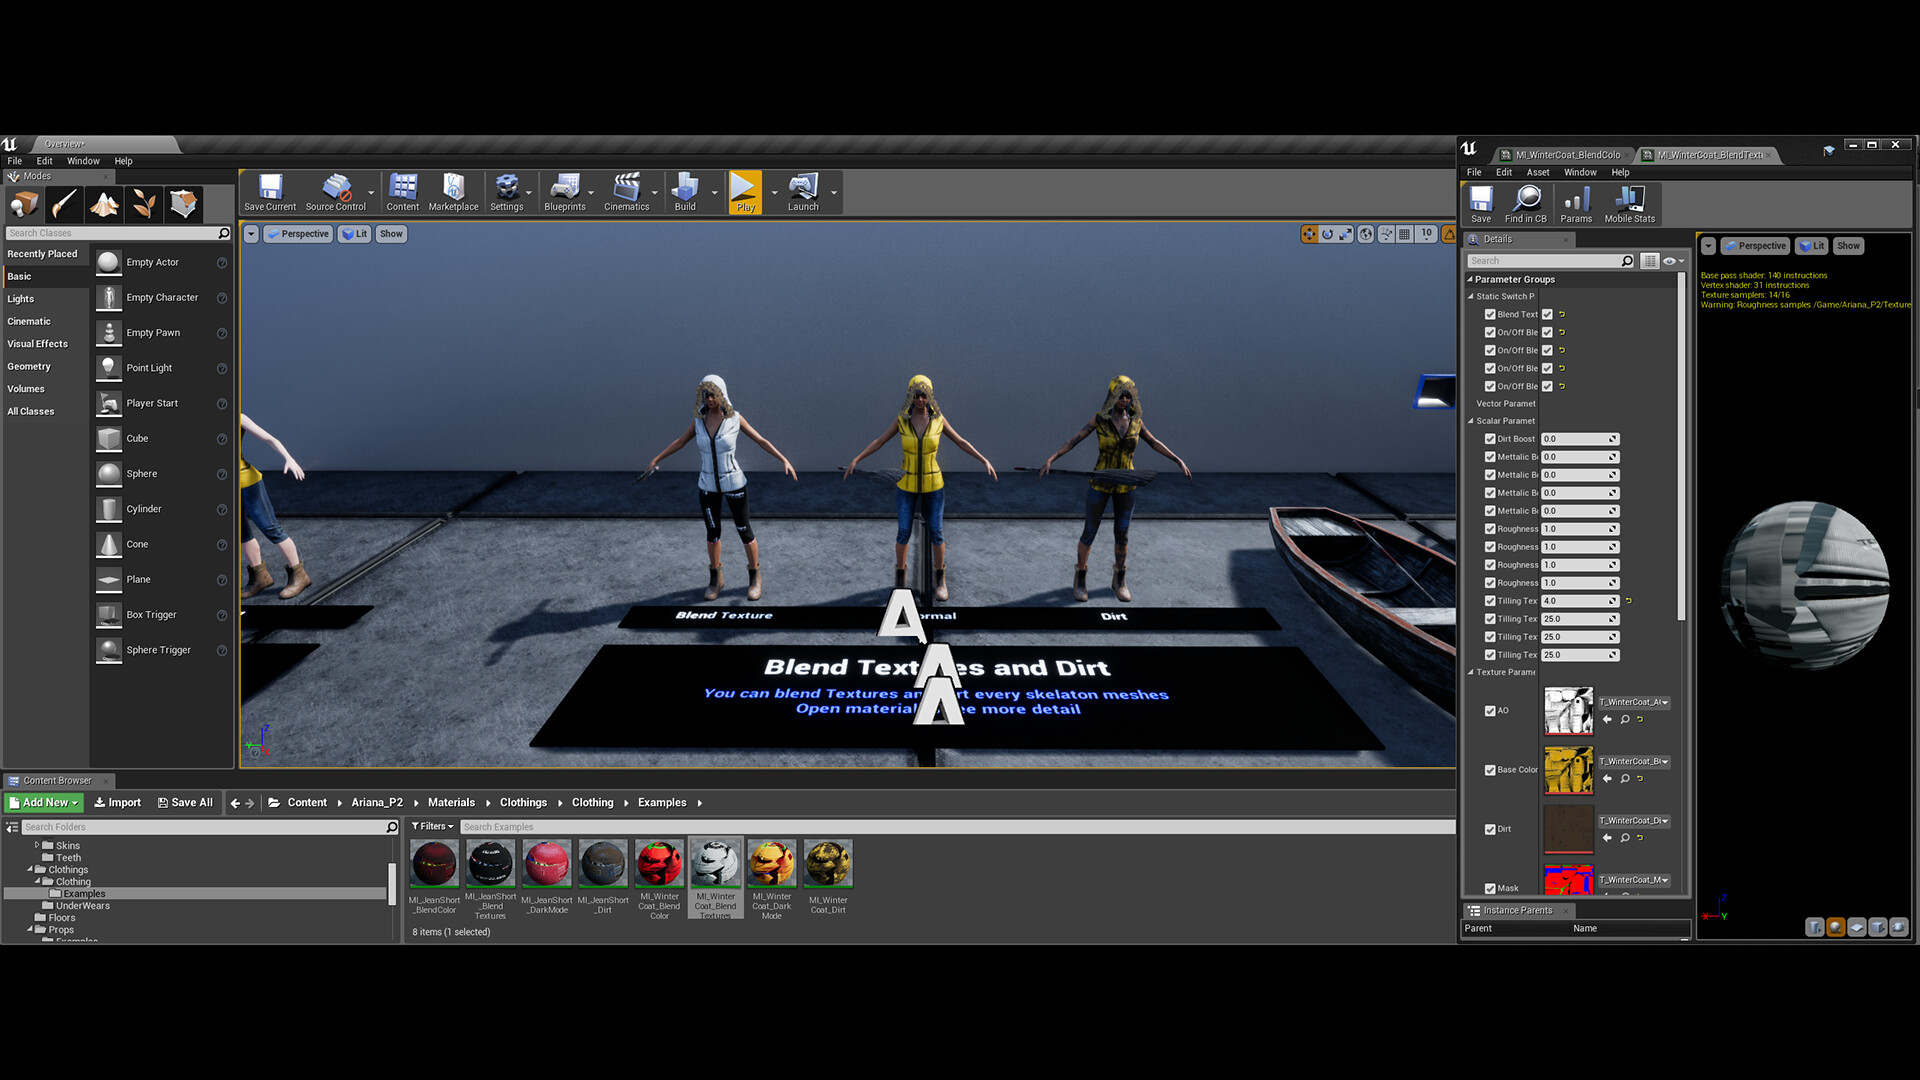Toggle the Blend Text value checkbox

pos(1547,315)
